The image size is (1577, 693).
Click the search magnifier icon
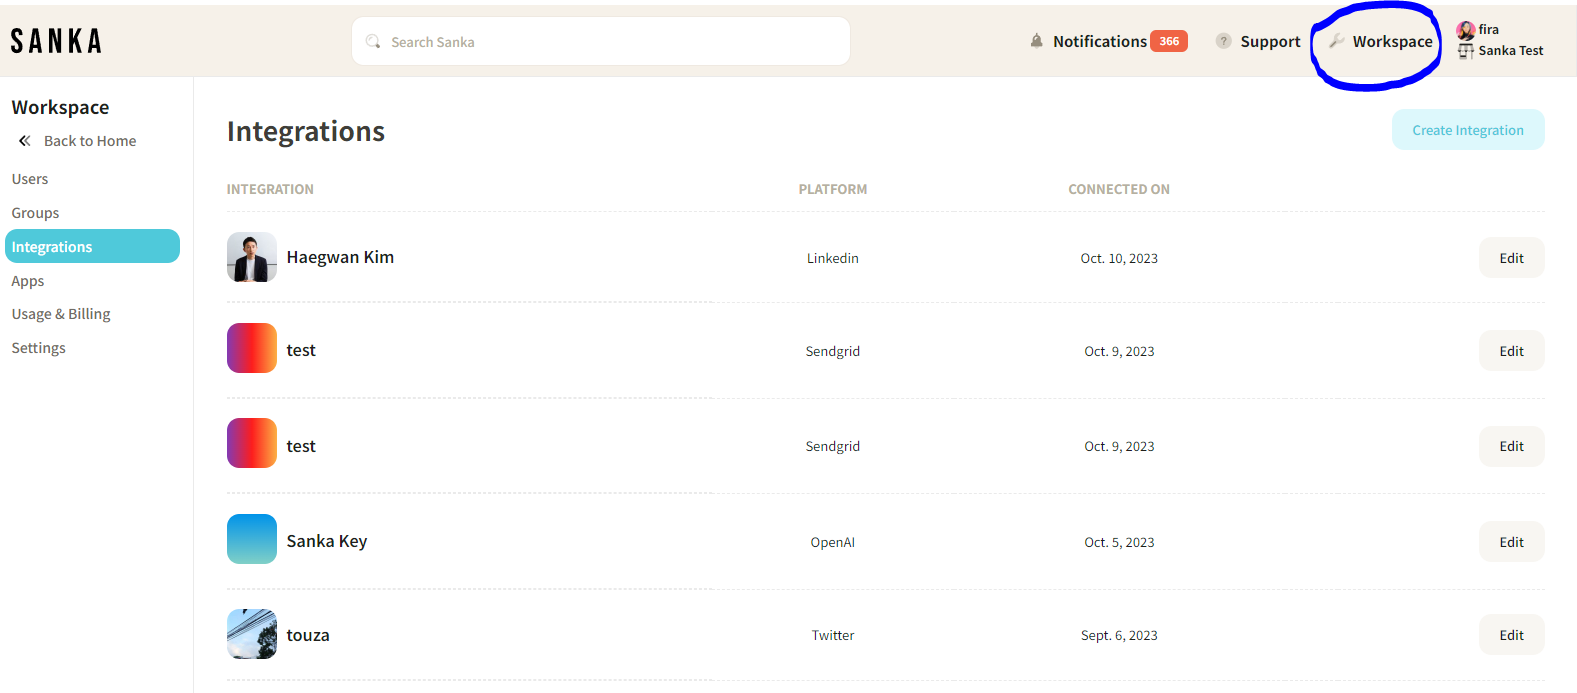(x=373, y=42)
